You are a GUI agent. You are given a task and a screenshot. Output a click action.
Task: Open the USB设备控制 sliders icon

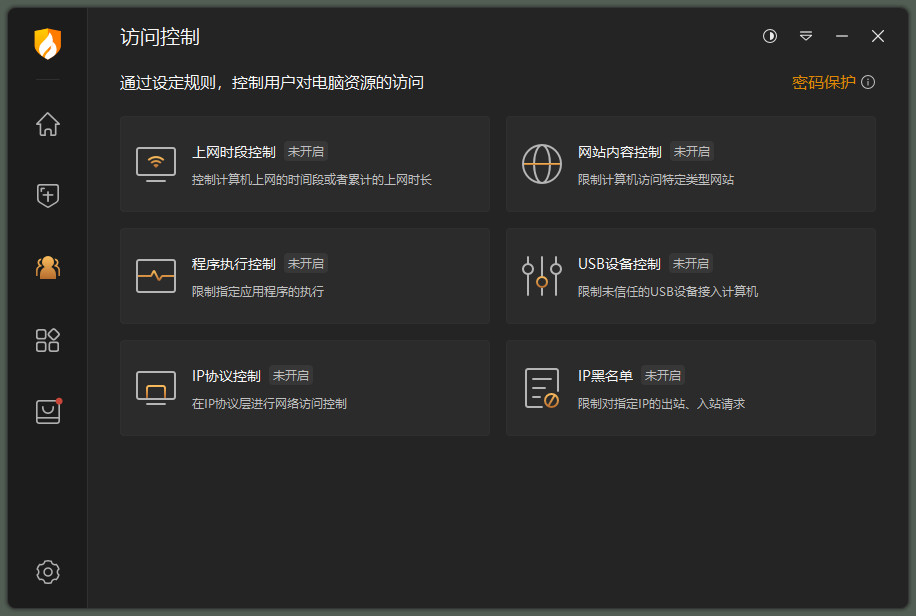542,276
